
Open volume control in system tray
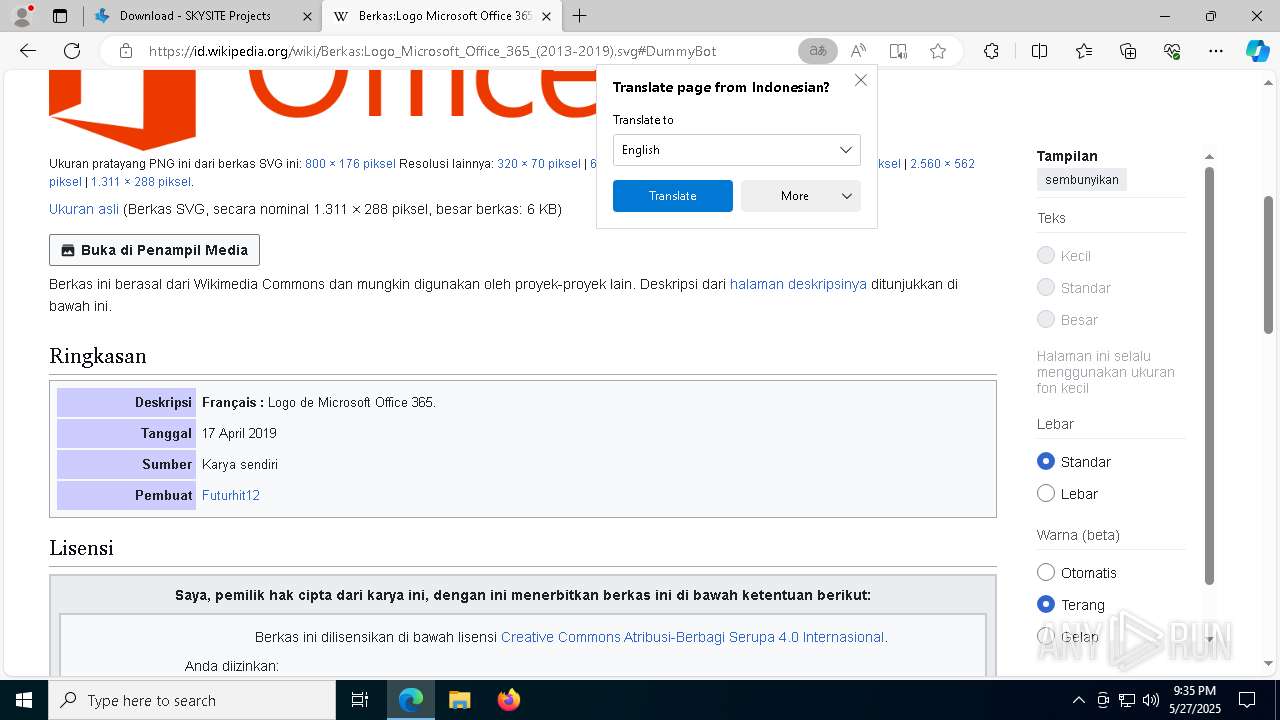(1151, 700)
